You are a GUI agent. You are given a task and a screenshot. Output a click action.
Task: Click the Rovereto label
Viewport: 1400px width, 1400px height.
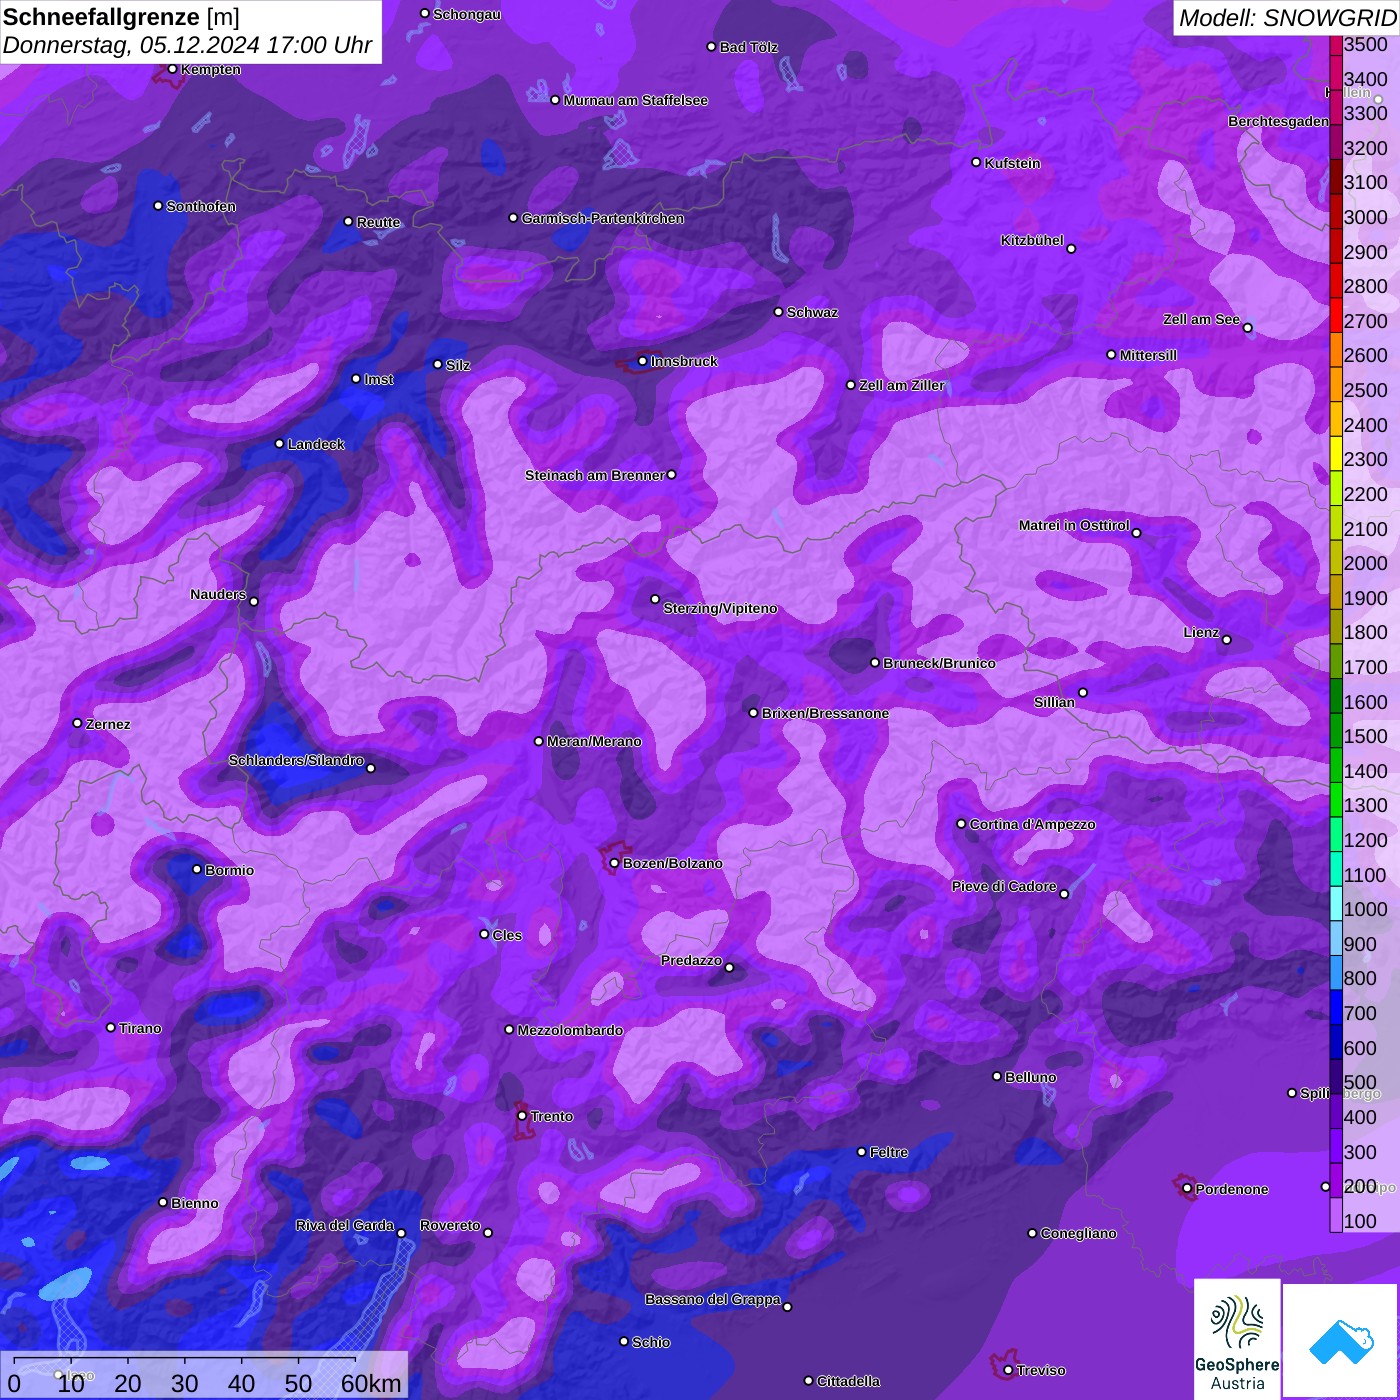pos(450,1225)
